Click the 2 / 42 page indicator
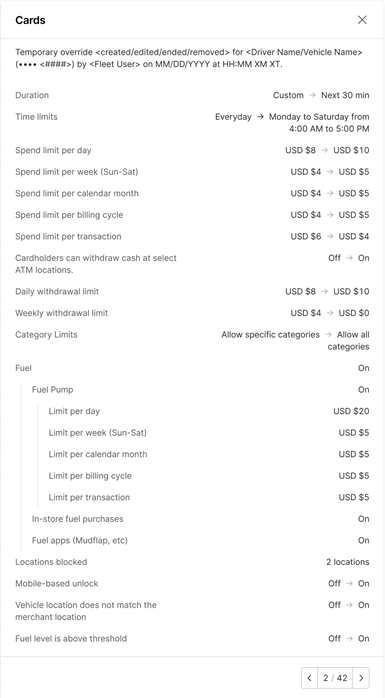385x698 pixels. click(x=335, y=678)
